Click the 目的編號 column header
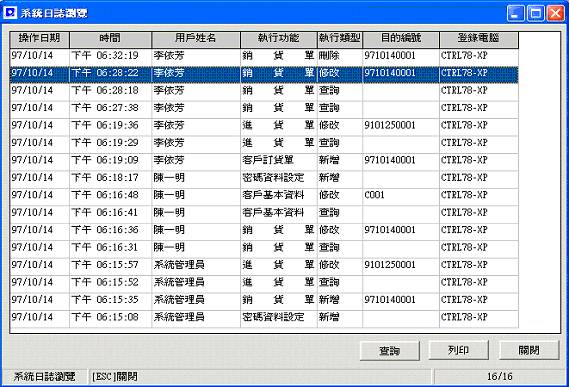This screenshot has height=387, width=569. pyautogui.click(x=401, y=39)
